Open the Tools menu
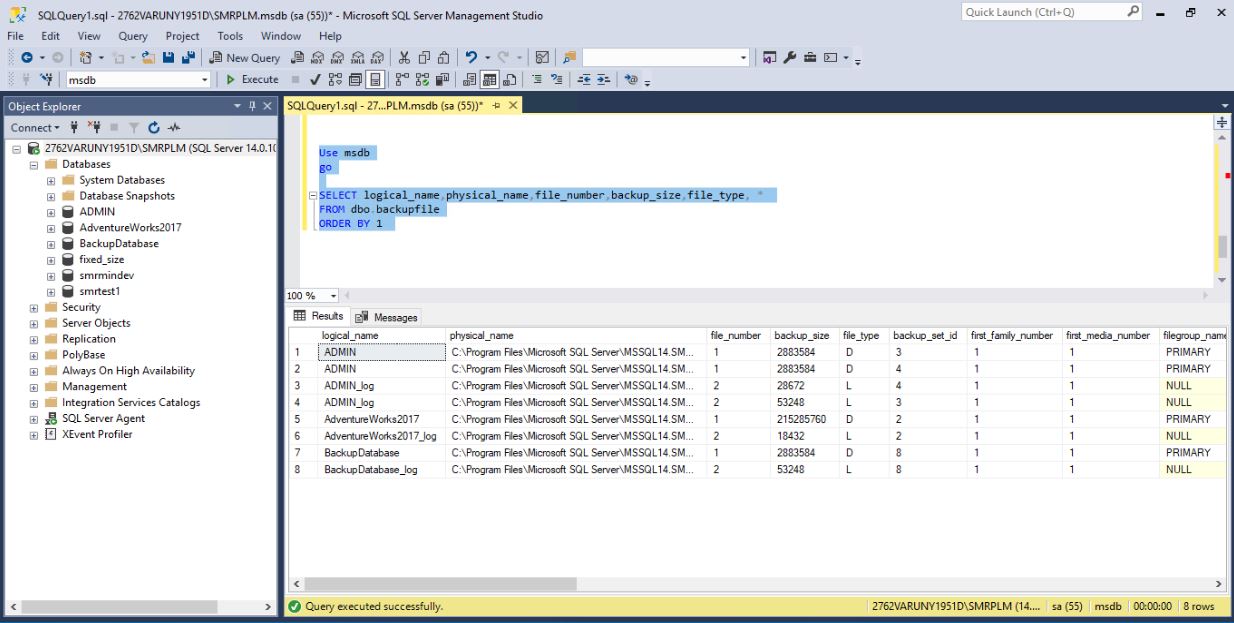 pyautogui.click(x=230, y=36)
